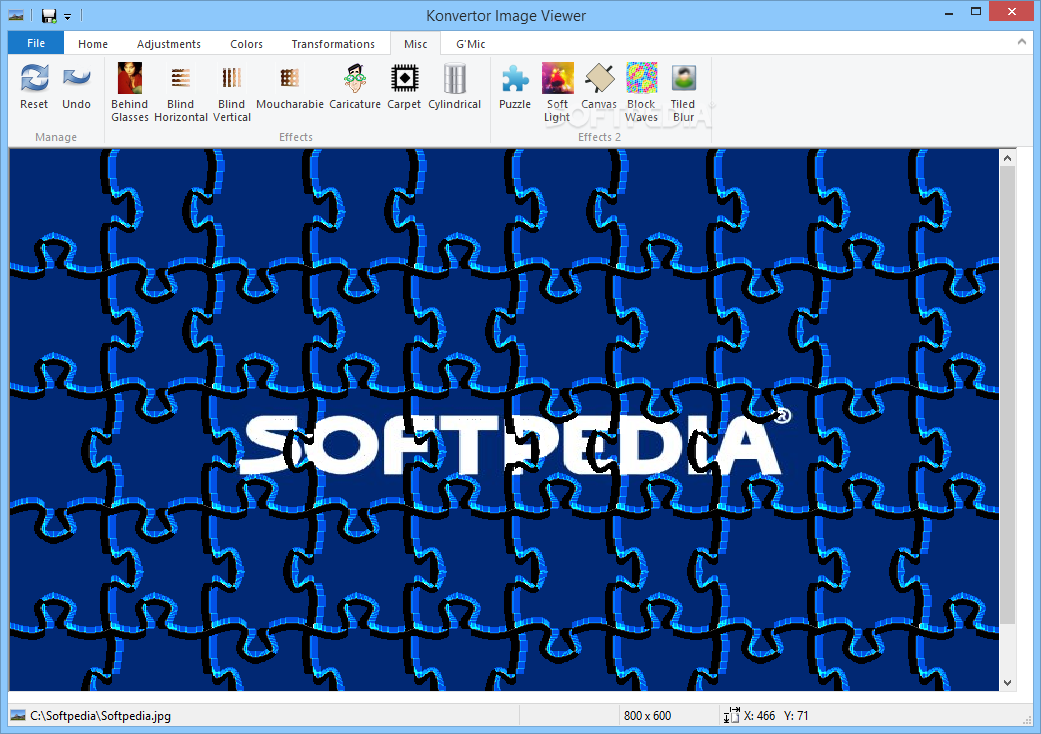Apply the Soft Light effect
This screenshot has width=1041, height=734.
tap(558, 92)
